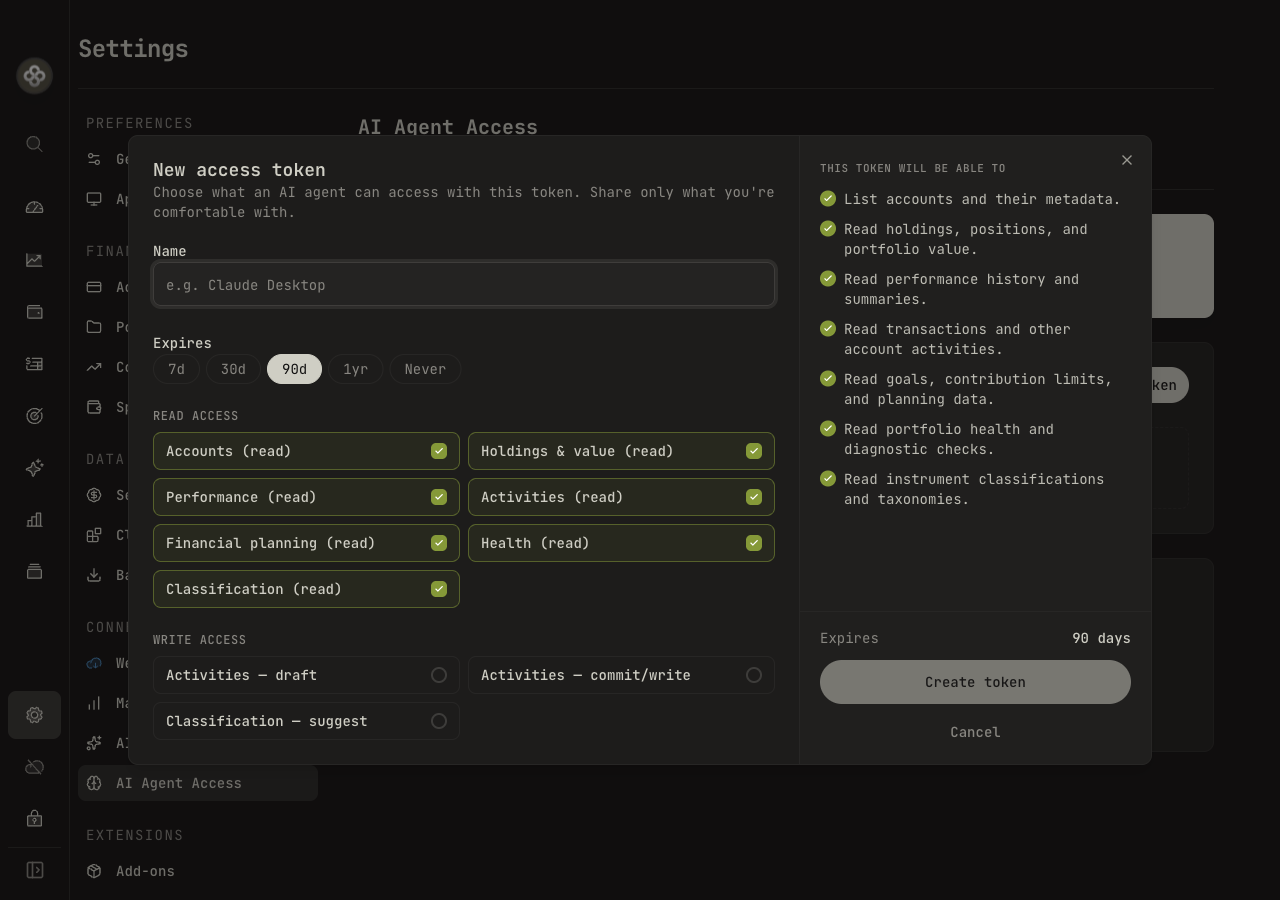Open the search icon in left rail
Viewport: 1280px width, 900px height.
point(34,144)
